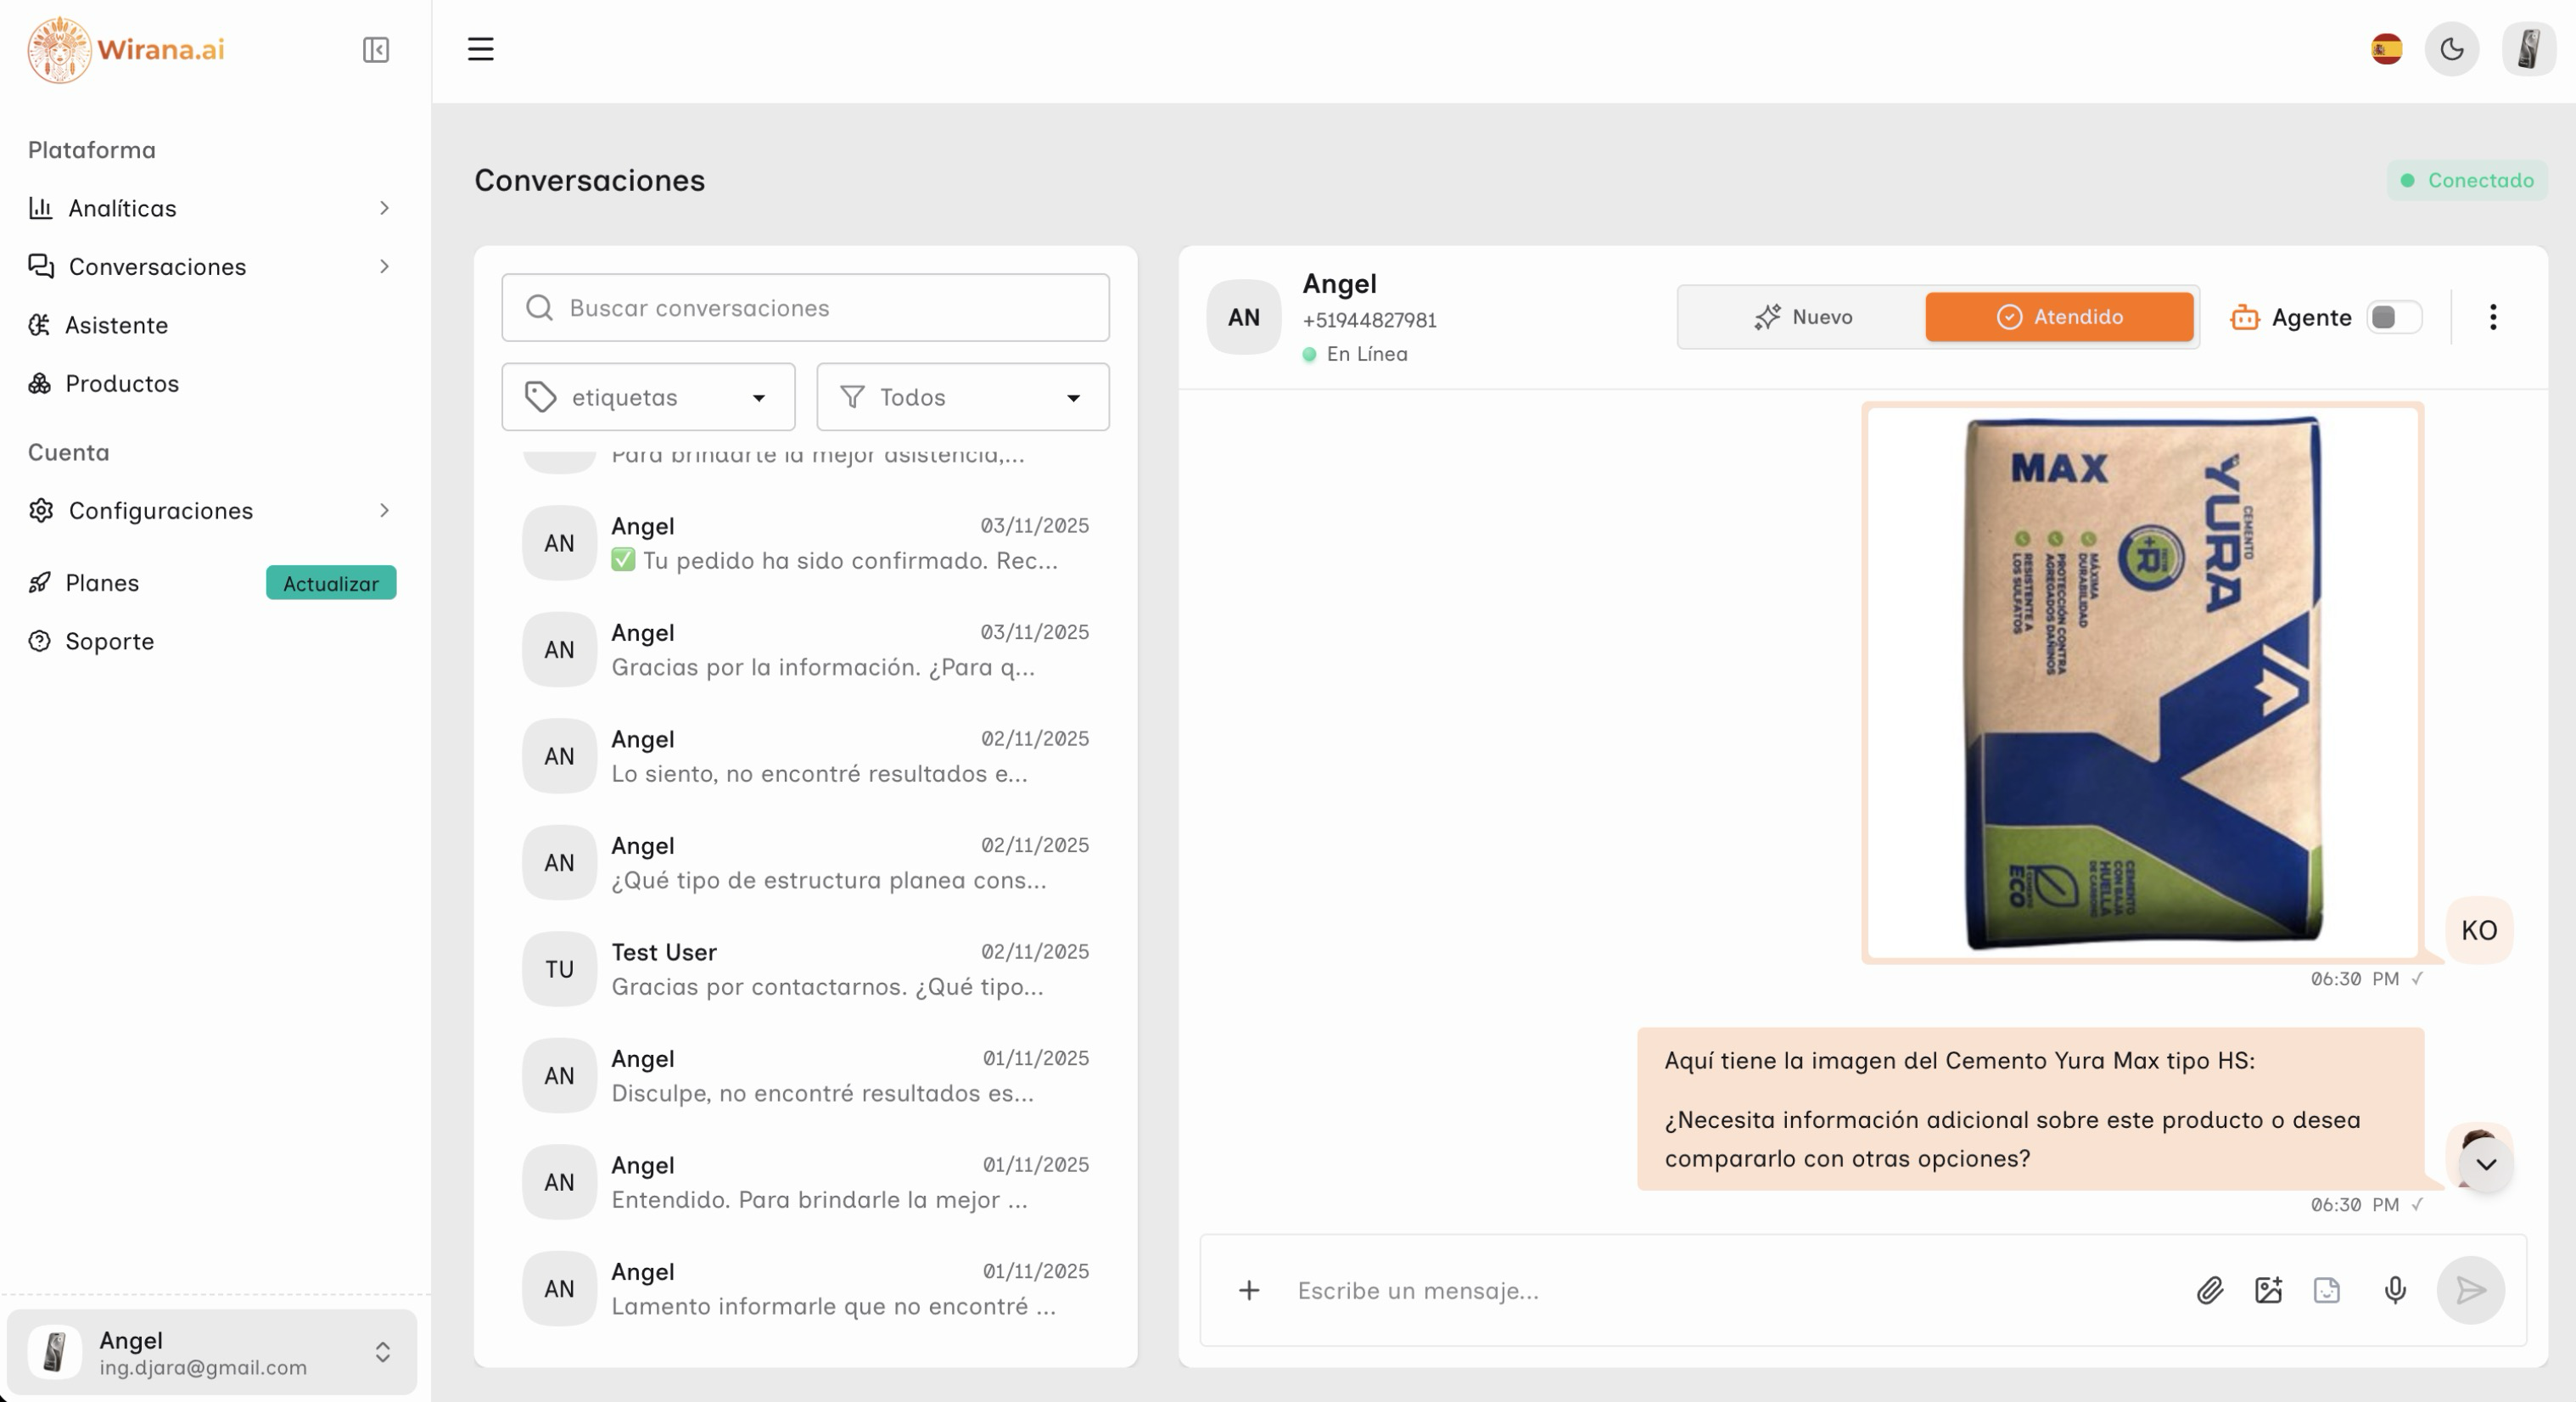Open three-dot conversation options menu
The height and width of the screenshot is (1402, 2576).
(x=2492, y=317)
